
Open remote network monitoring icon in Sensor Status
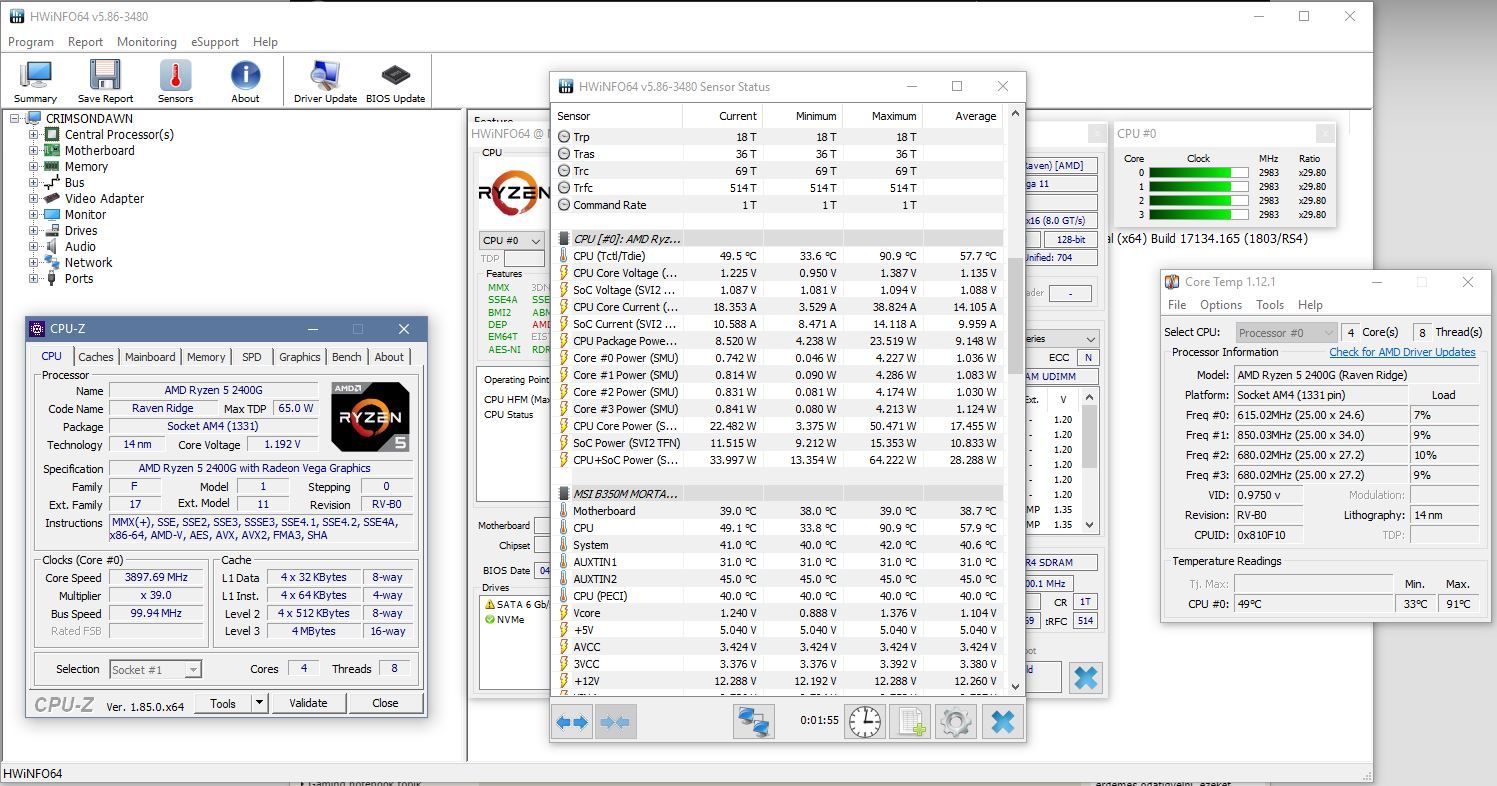754,722
